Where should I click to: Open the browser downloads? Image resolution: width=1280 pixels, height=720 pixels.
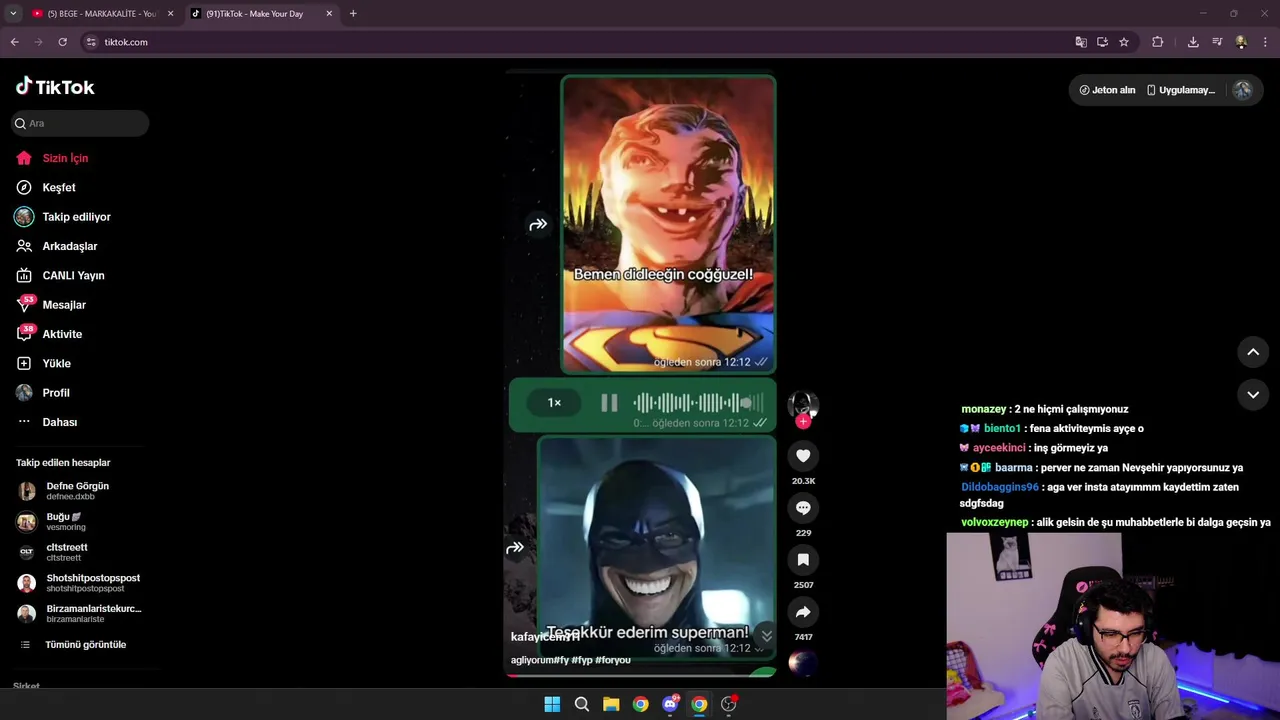coord(1193,42)
